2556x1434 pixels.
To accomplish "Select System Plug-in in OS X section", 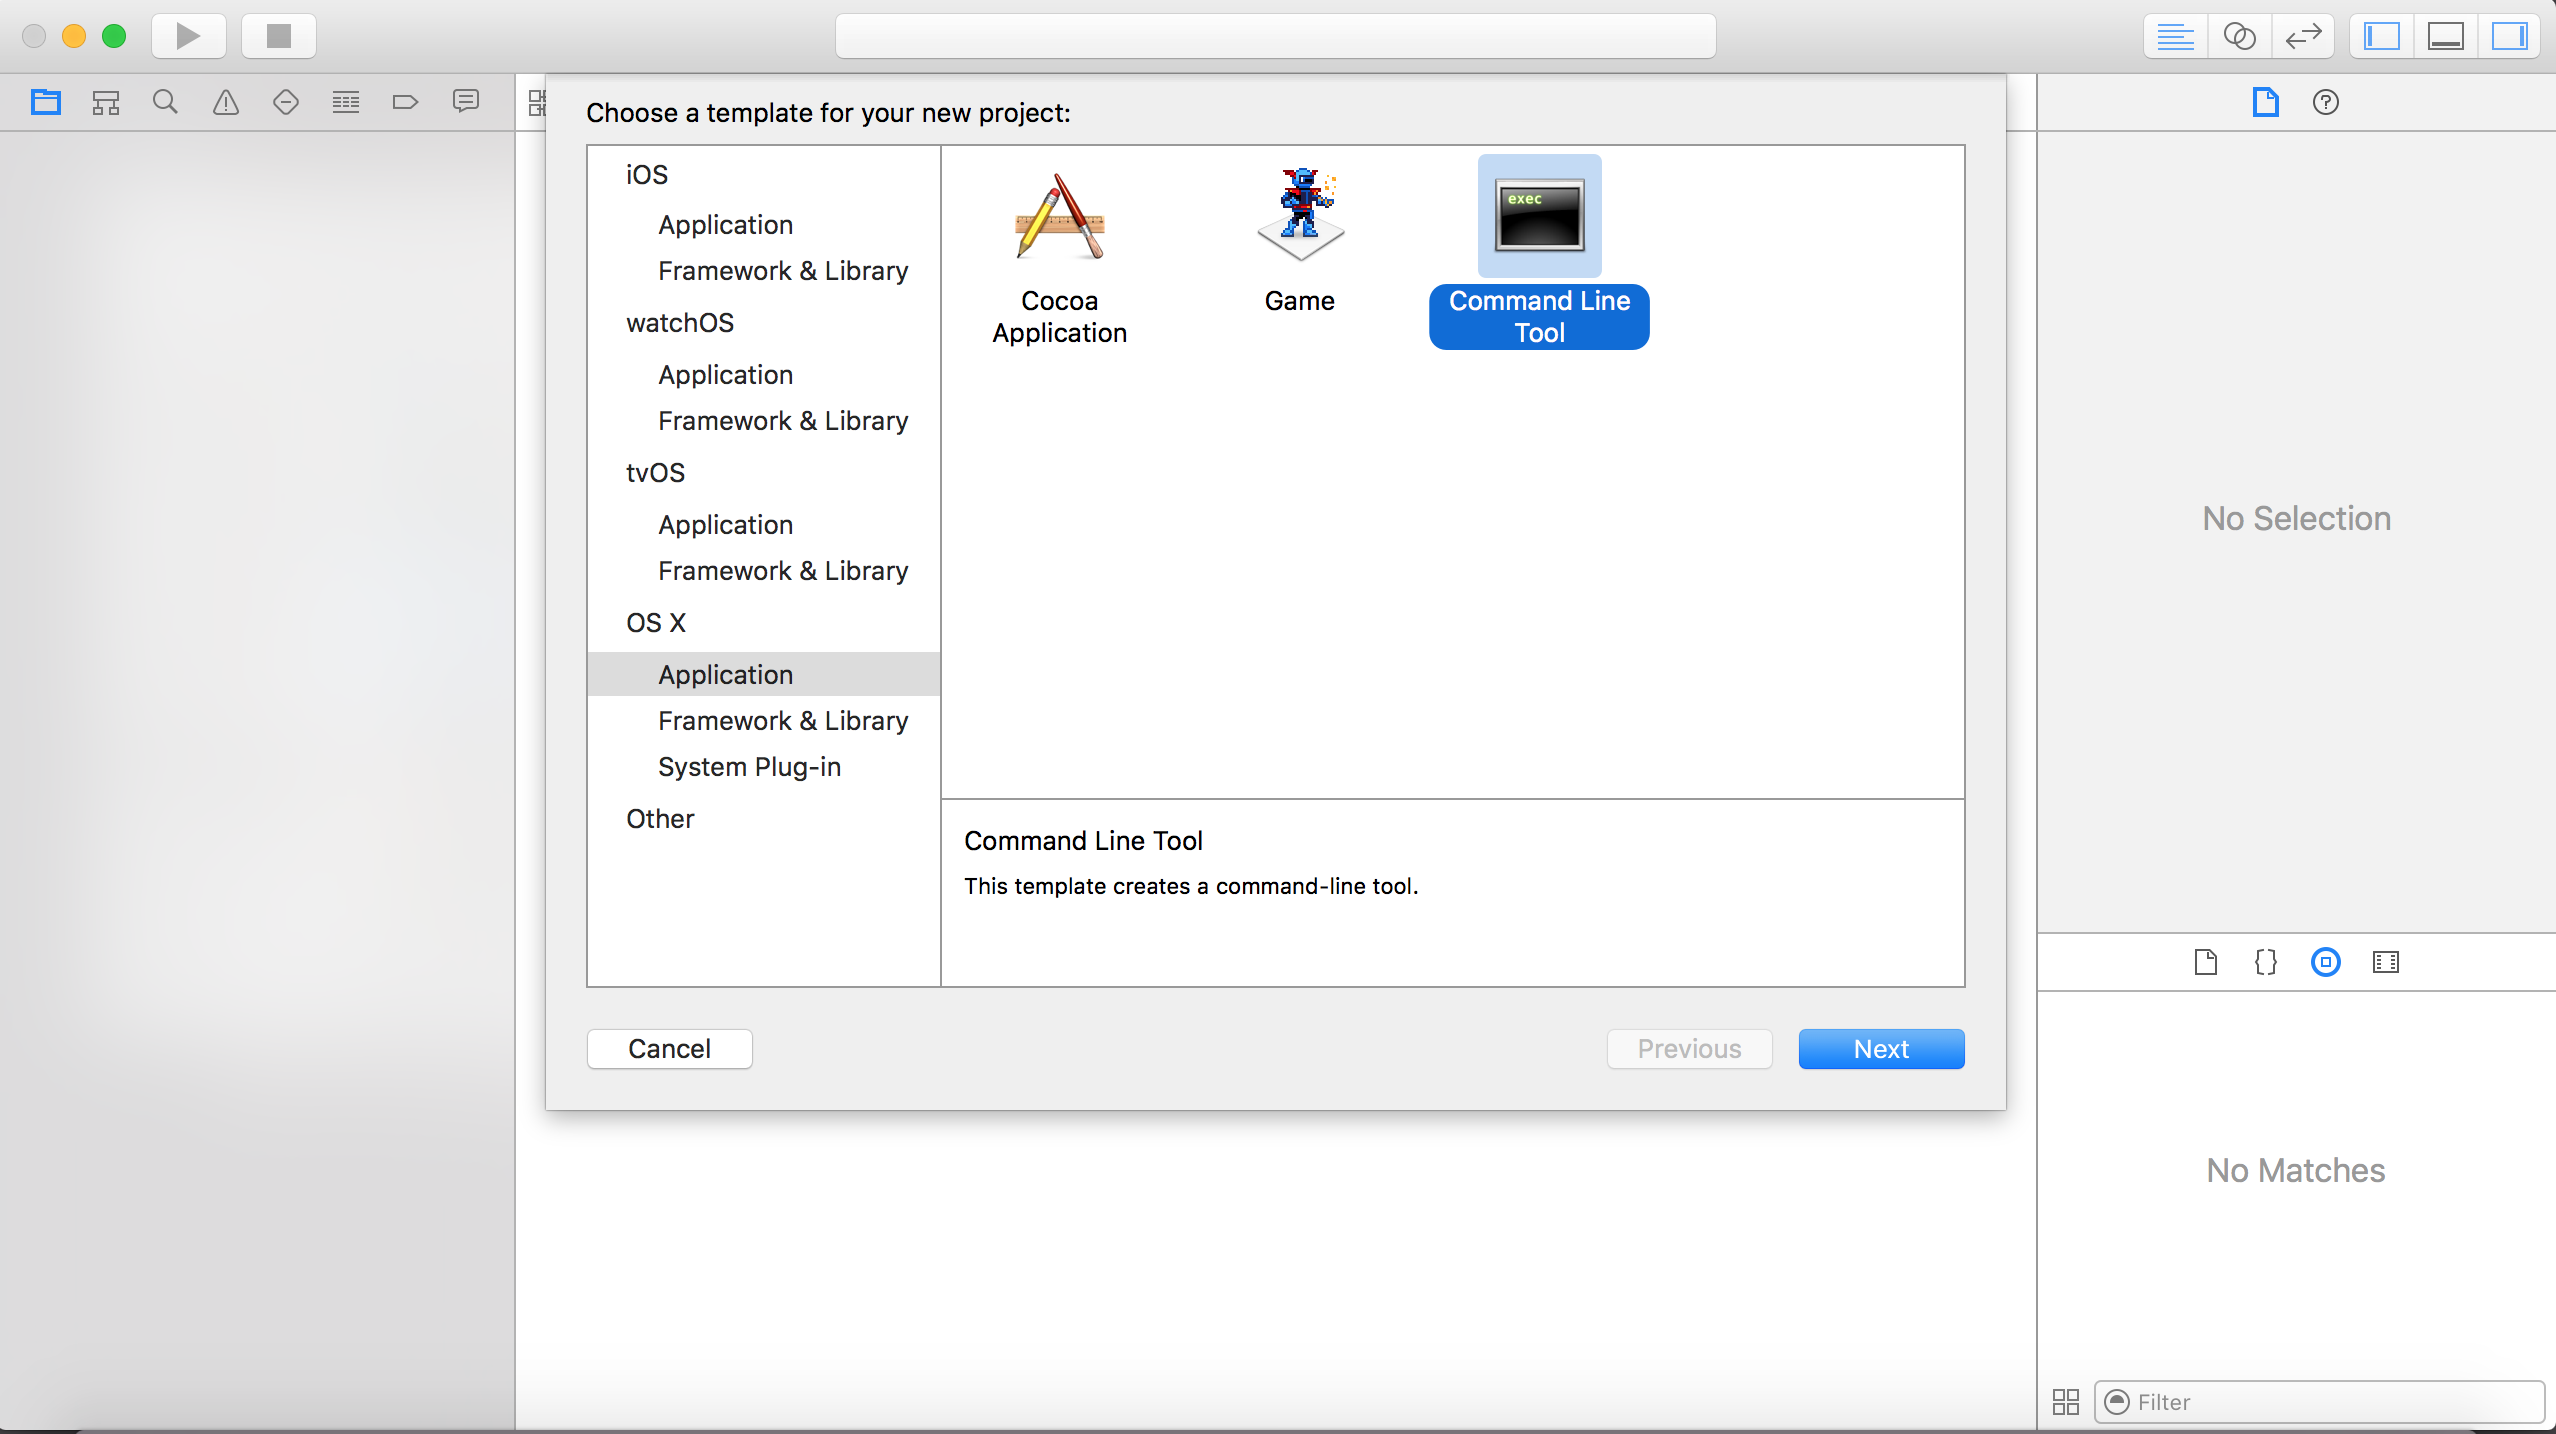I will [750, 767].
